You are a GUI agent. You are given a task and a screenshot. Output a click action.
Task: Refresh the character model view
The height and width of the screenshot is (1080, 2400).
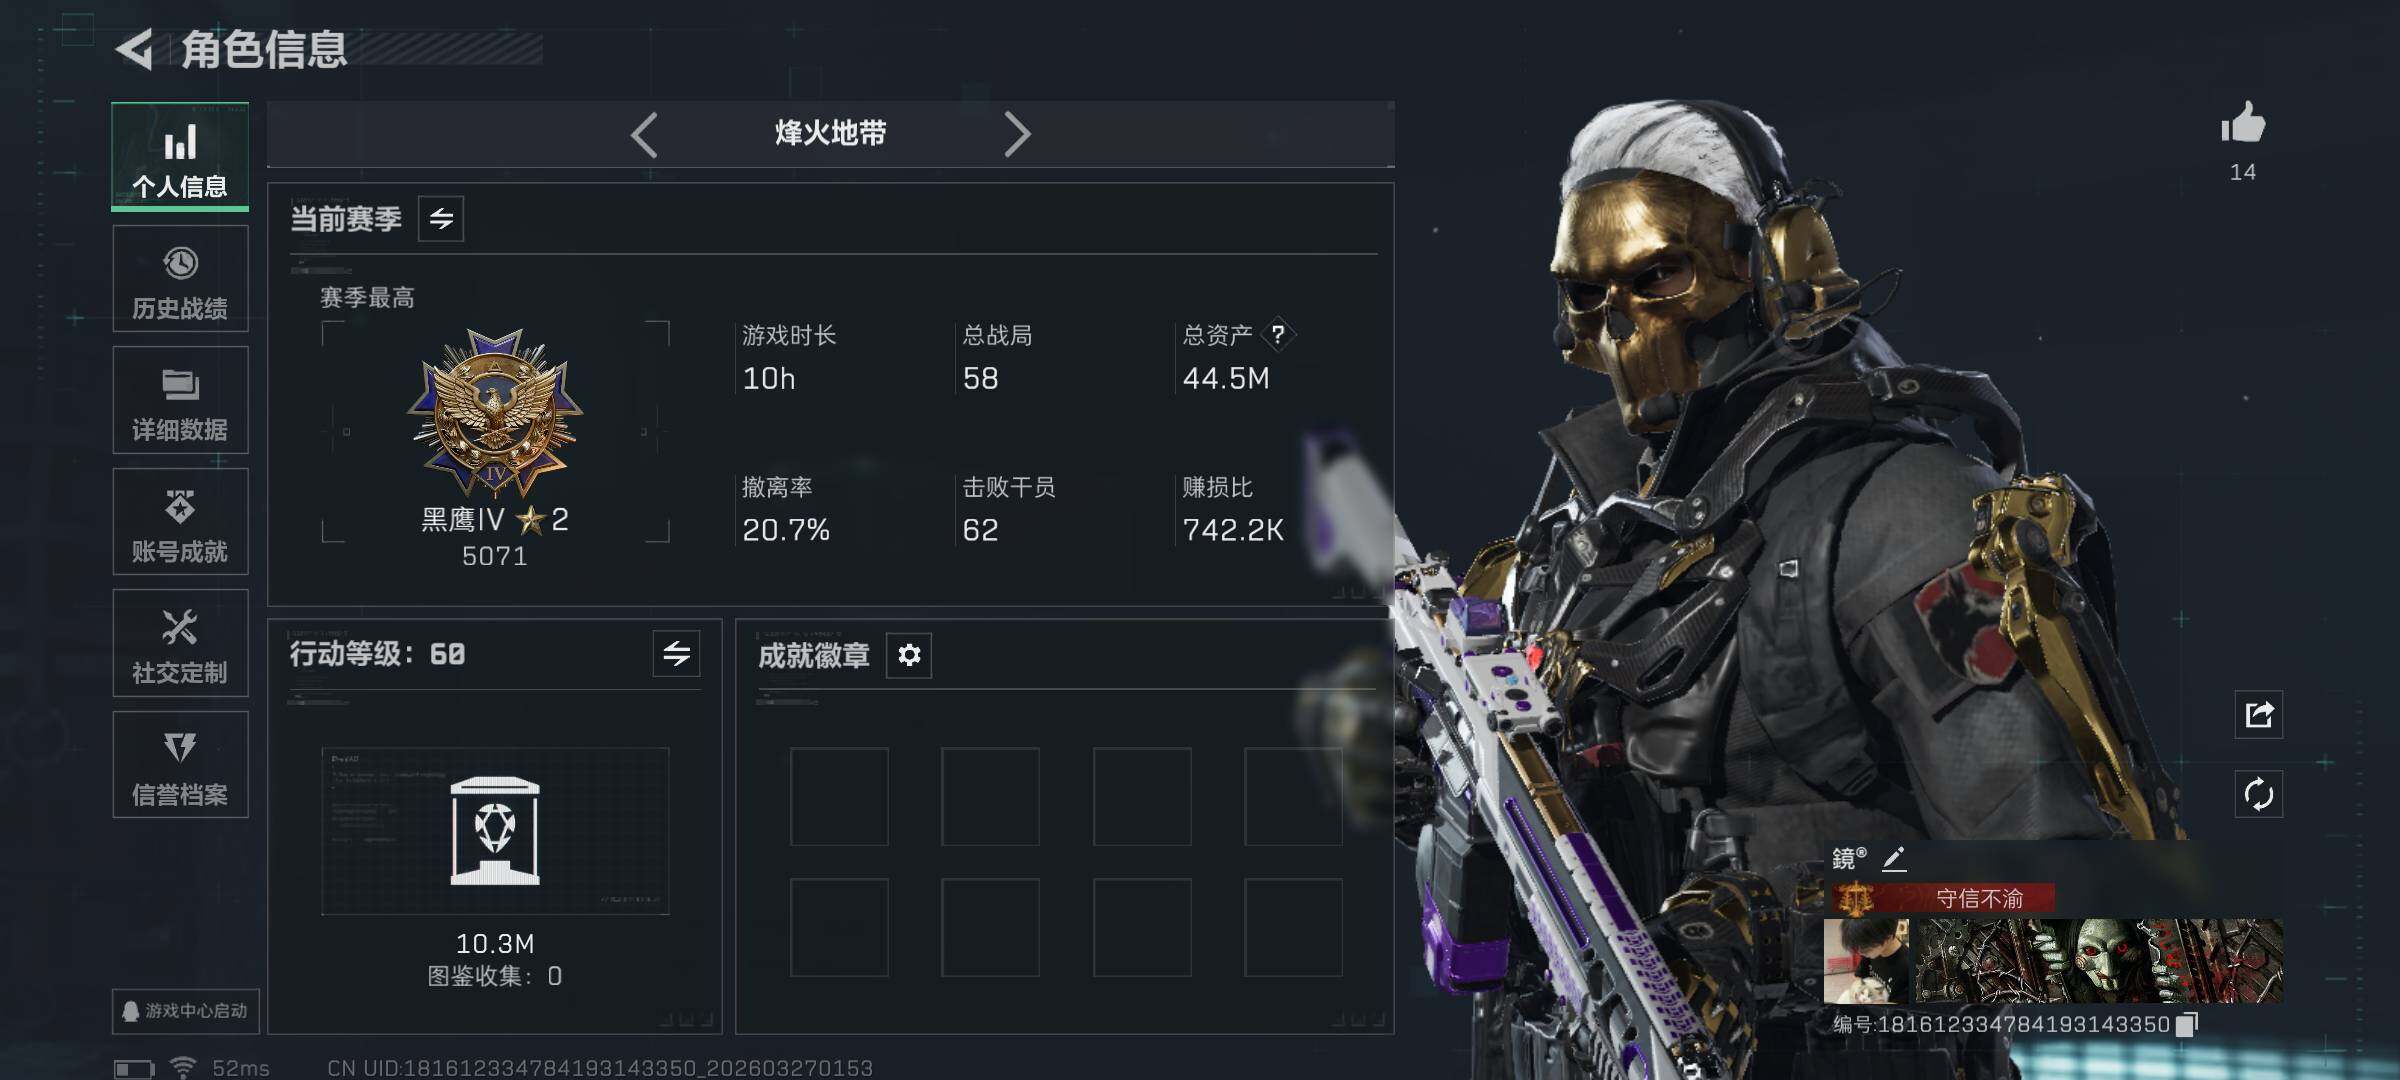(x=2259, y=795)
